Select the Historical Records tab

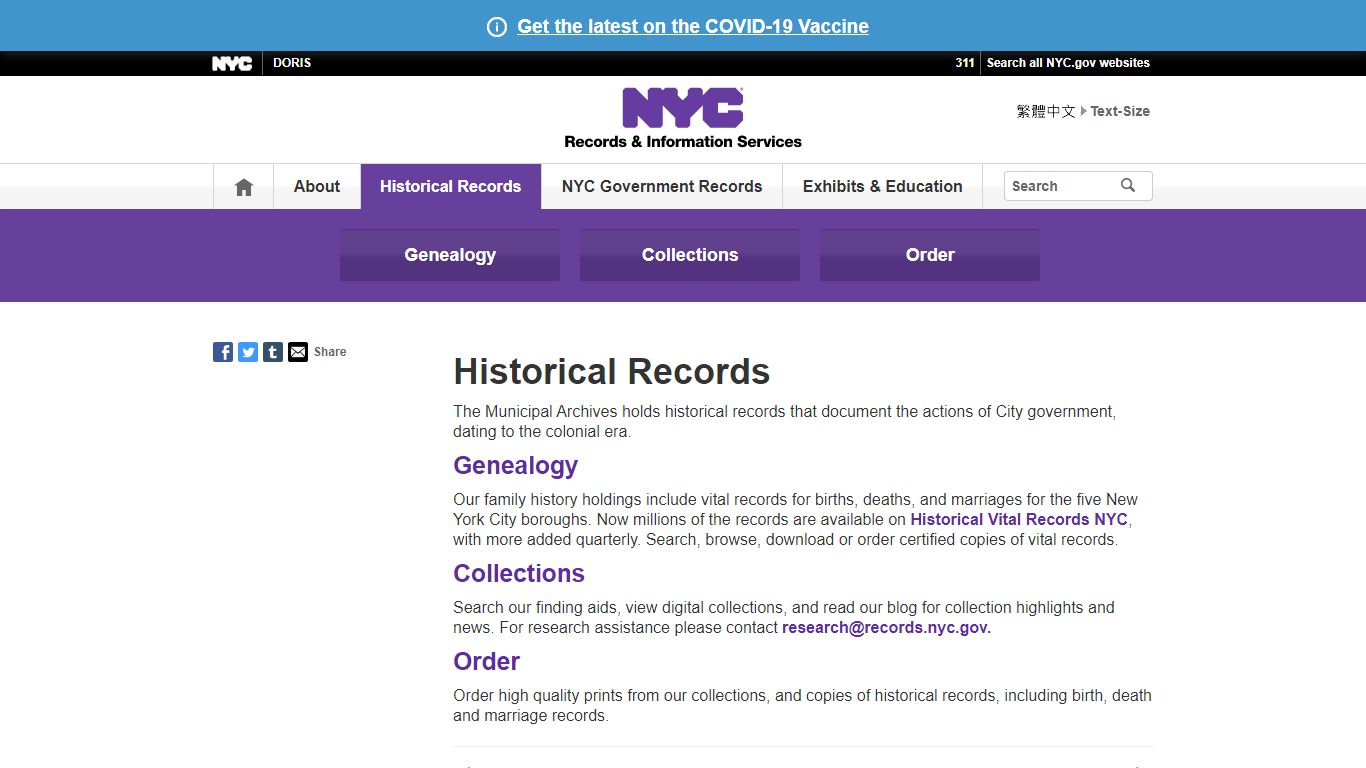(x=450, y=186)
